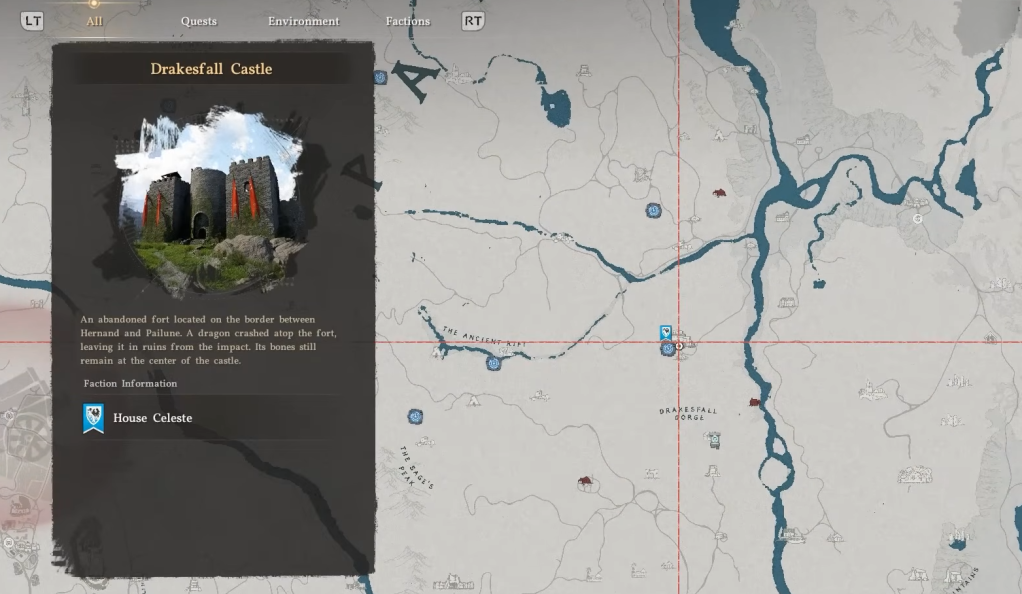Click the red beast marker in the south

click(584, 482)
